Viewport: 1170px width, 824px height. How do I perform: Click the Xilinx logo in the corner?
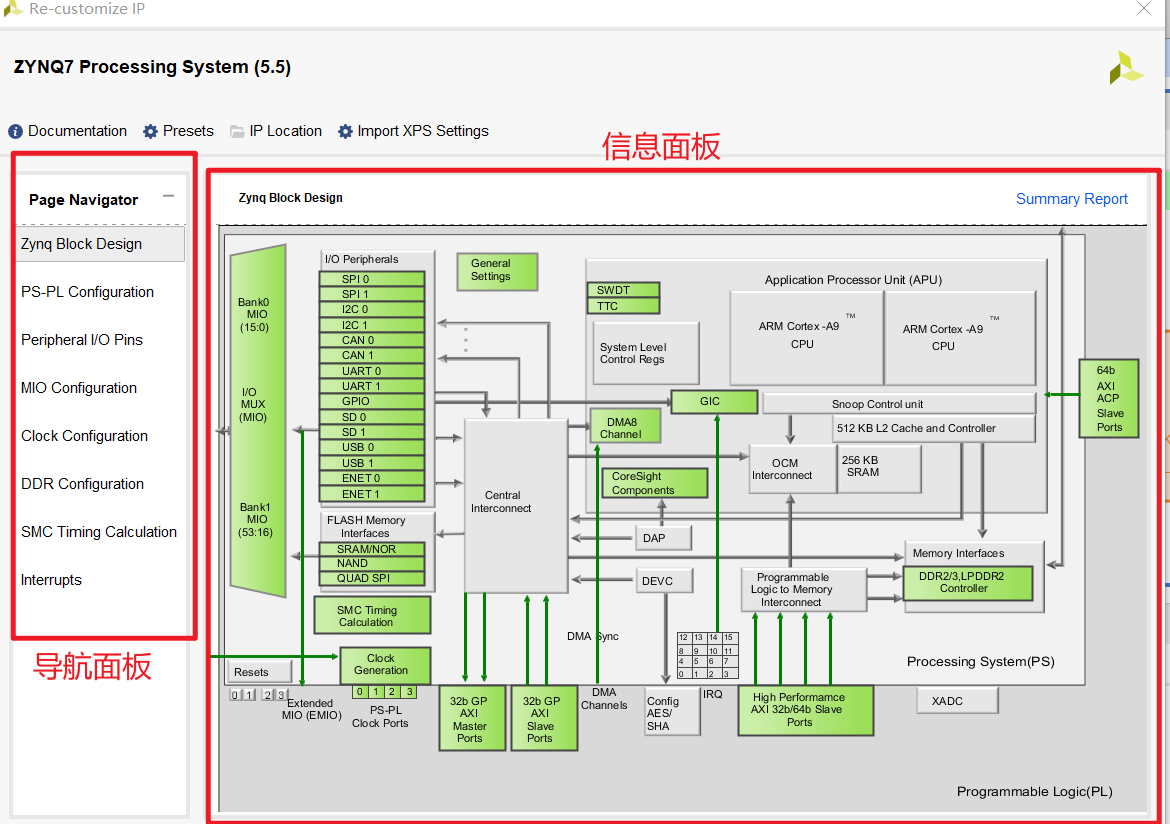tap(1126, 67)
